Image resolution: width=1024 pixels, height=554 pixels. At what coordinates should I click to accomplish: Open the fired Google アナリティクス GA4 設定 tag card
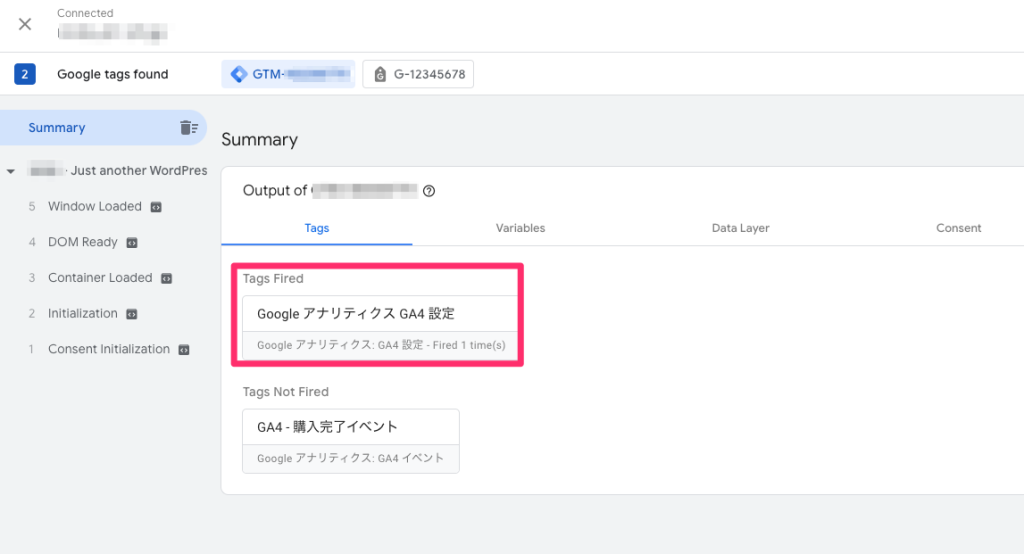[x=380, y=327]
